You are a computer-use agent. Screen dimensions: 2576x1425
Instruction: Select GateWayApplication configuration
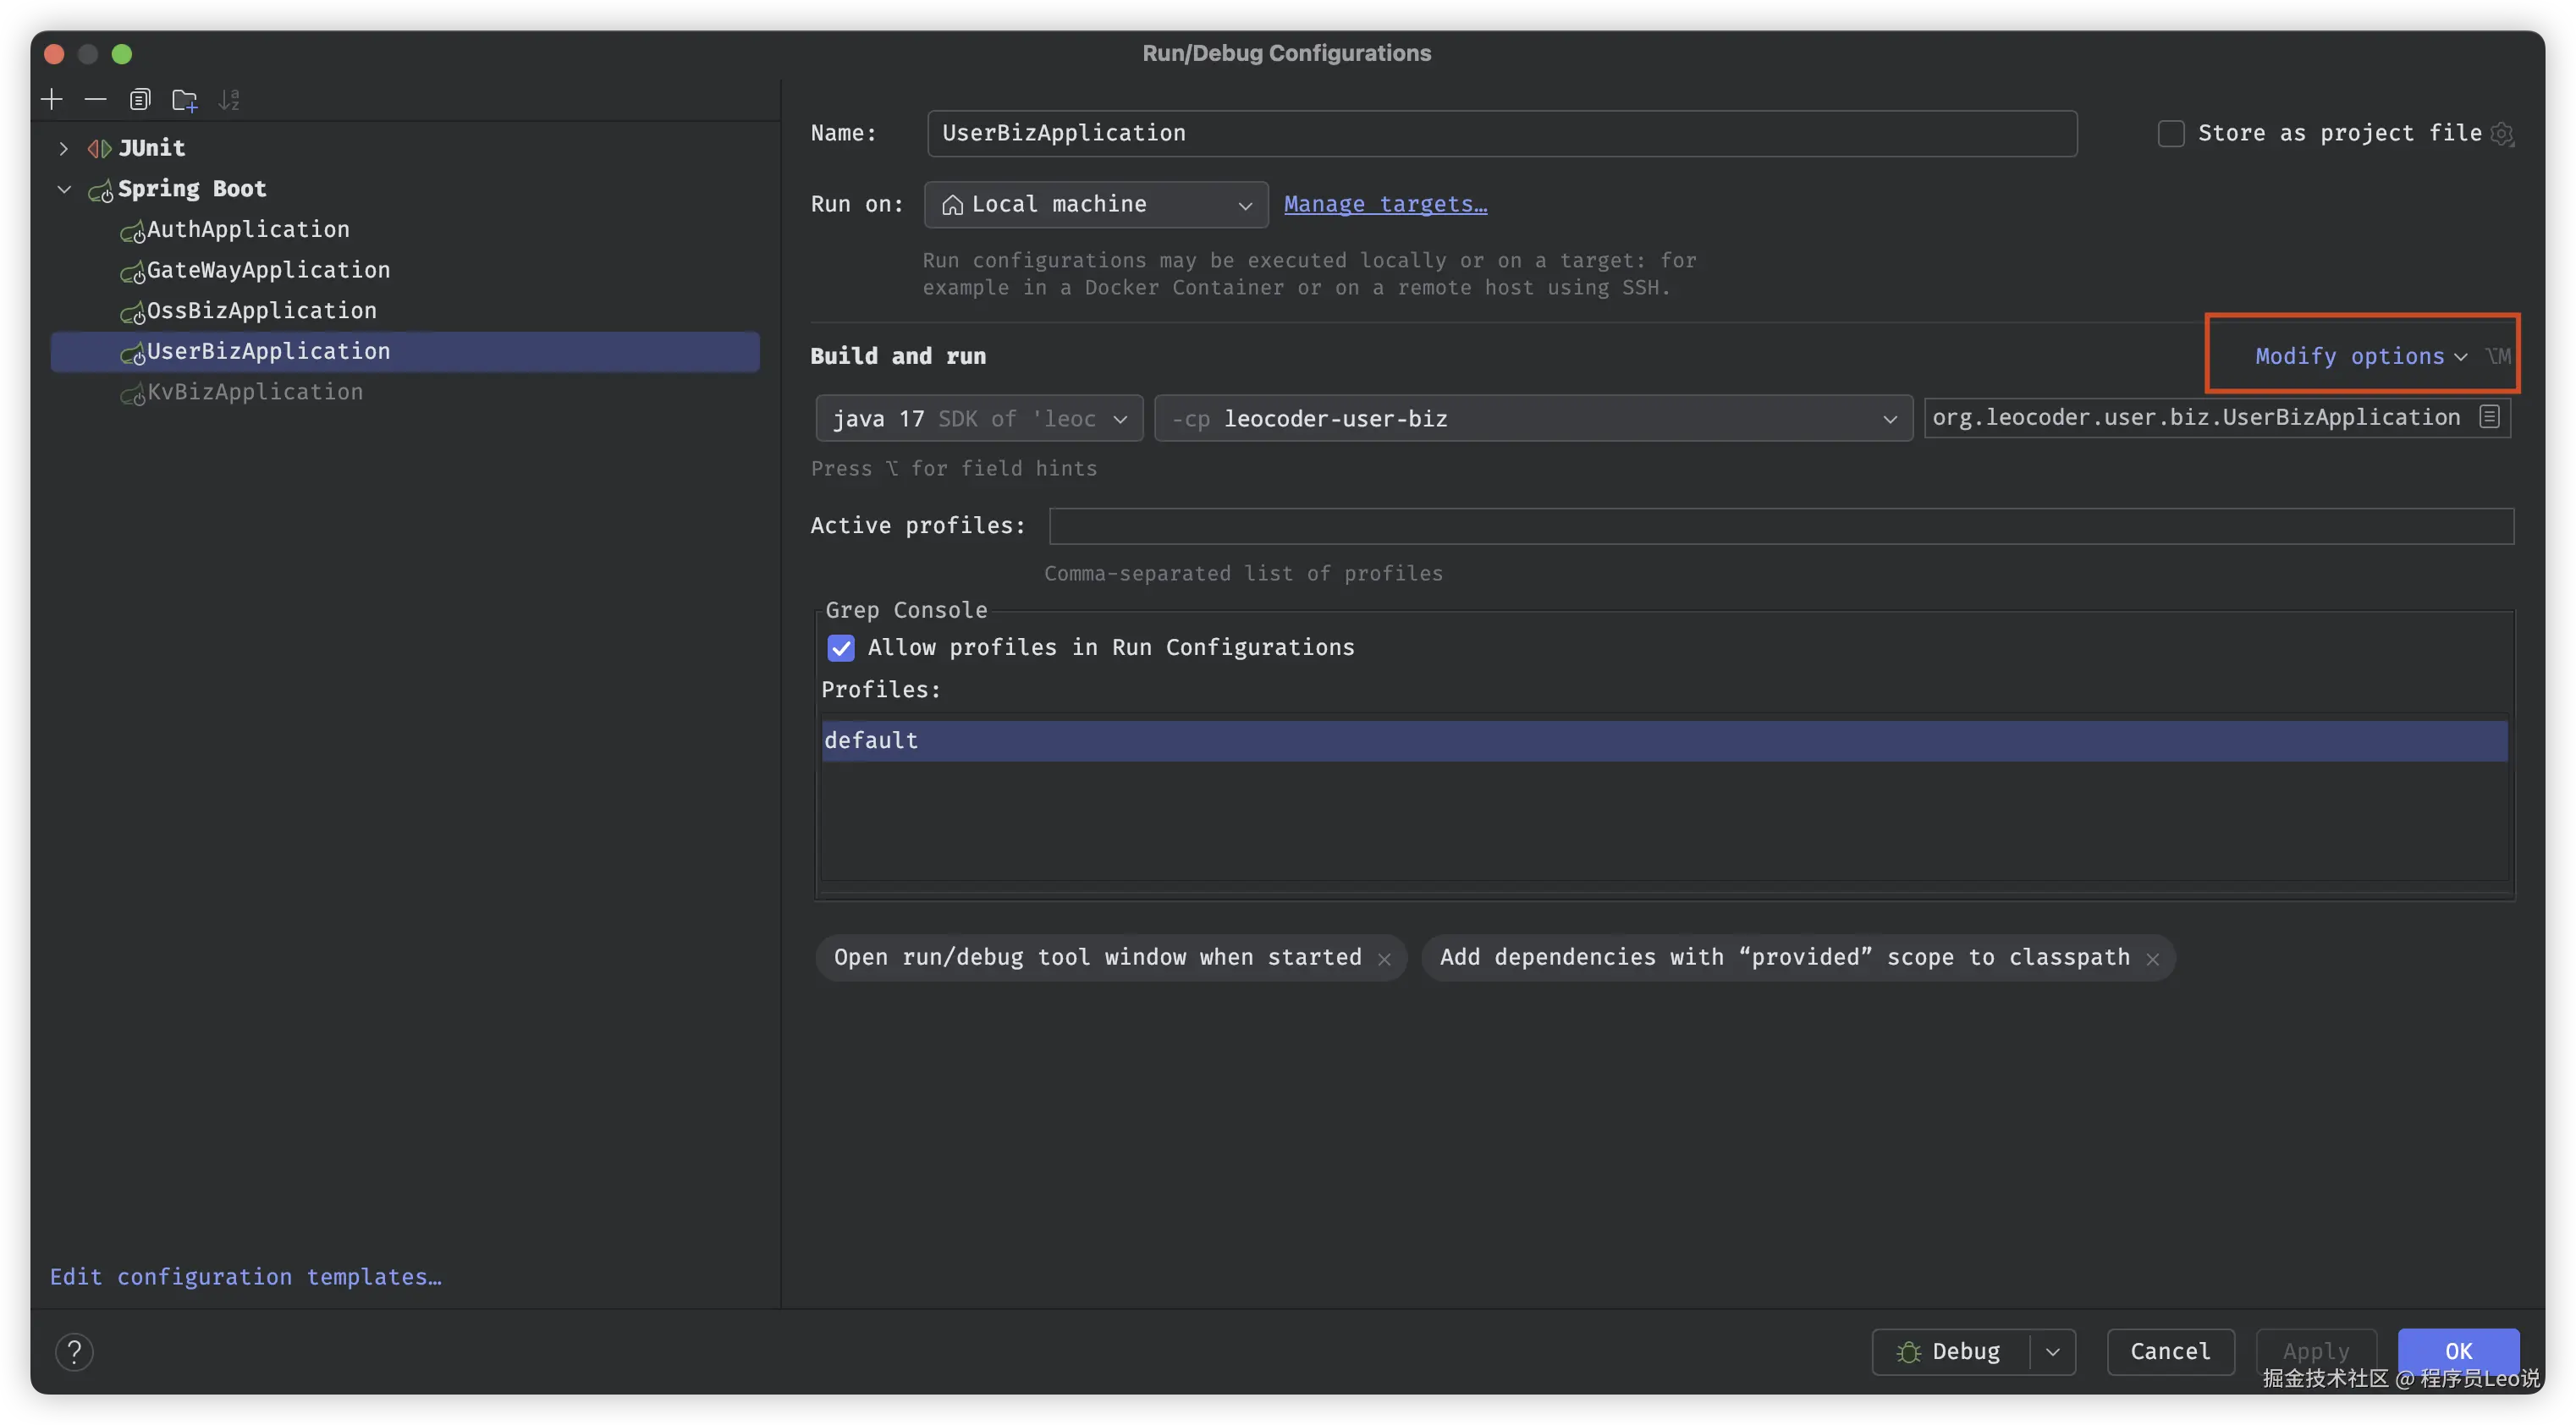[268, 270]
